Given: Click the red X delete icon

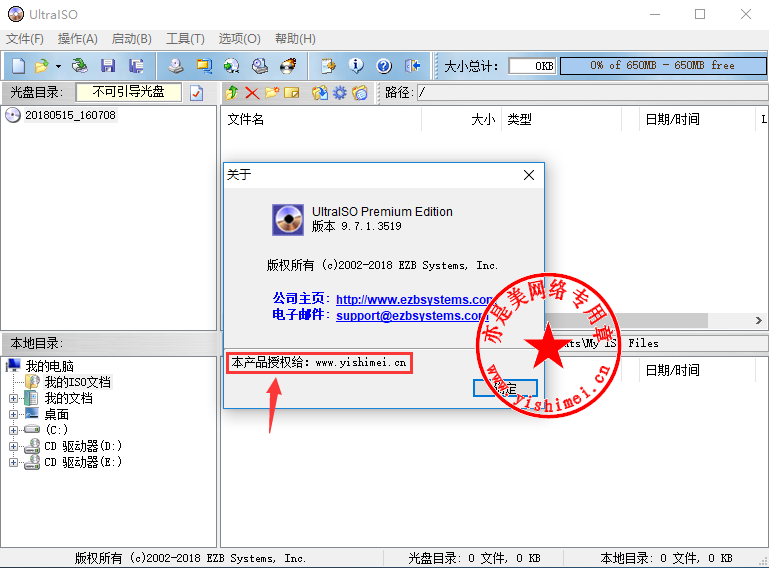Looking at the screenshot, I should [252, 93].
